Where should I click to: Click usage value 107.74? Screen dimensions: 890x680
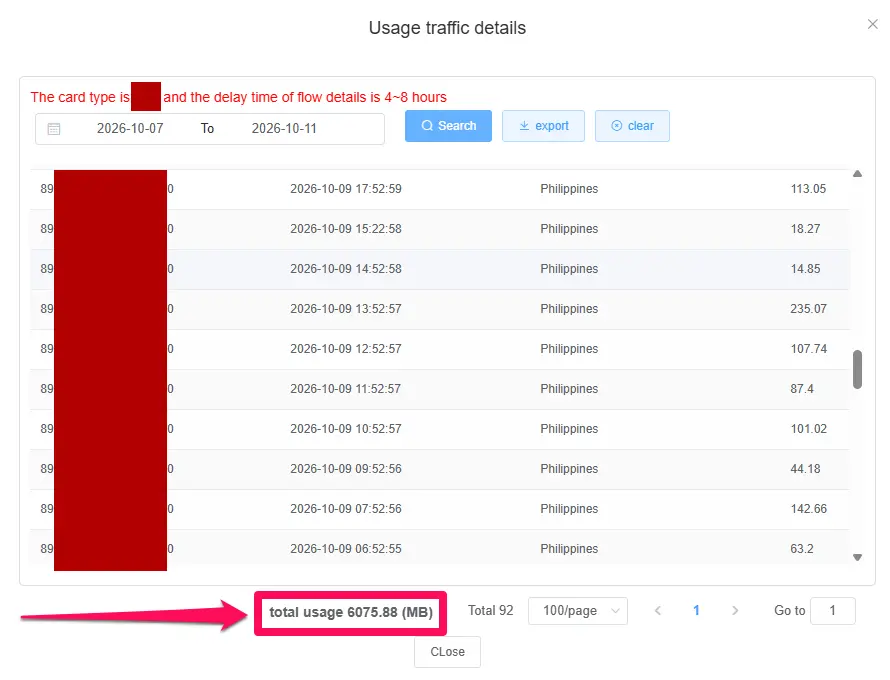point(809,349)
